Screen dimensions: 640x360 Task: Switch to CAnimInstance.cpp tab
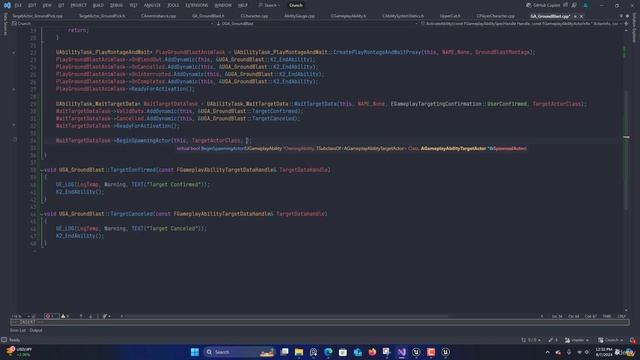point(158,16)
